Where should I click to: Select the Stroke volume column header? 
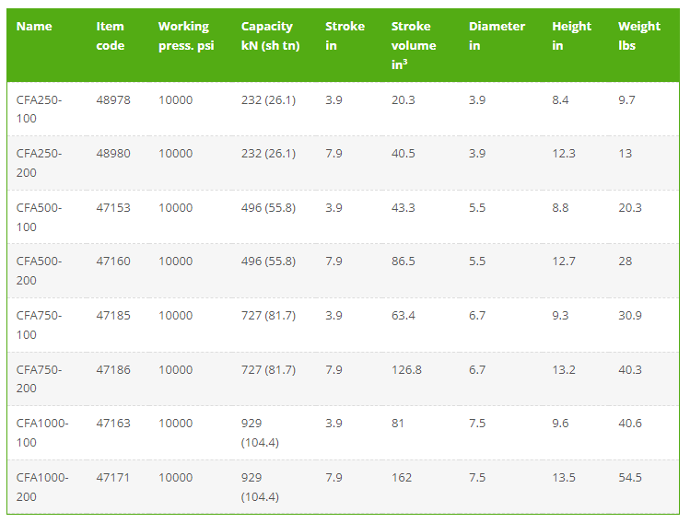point(414,45)
